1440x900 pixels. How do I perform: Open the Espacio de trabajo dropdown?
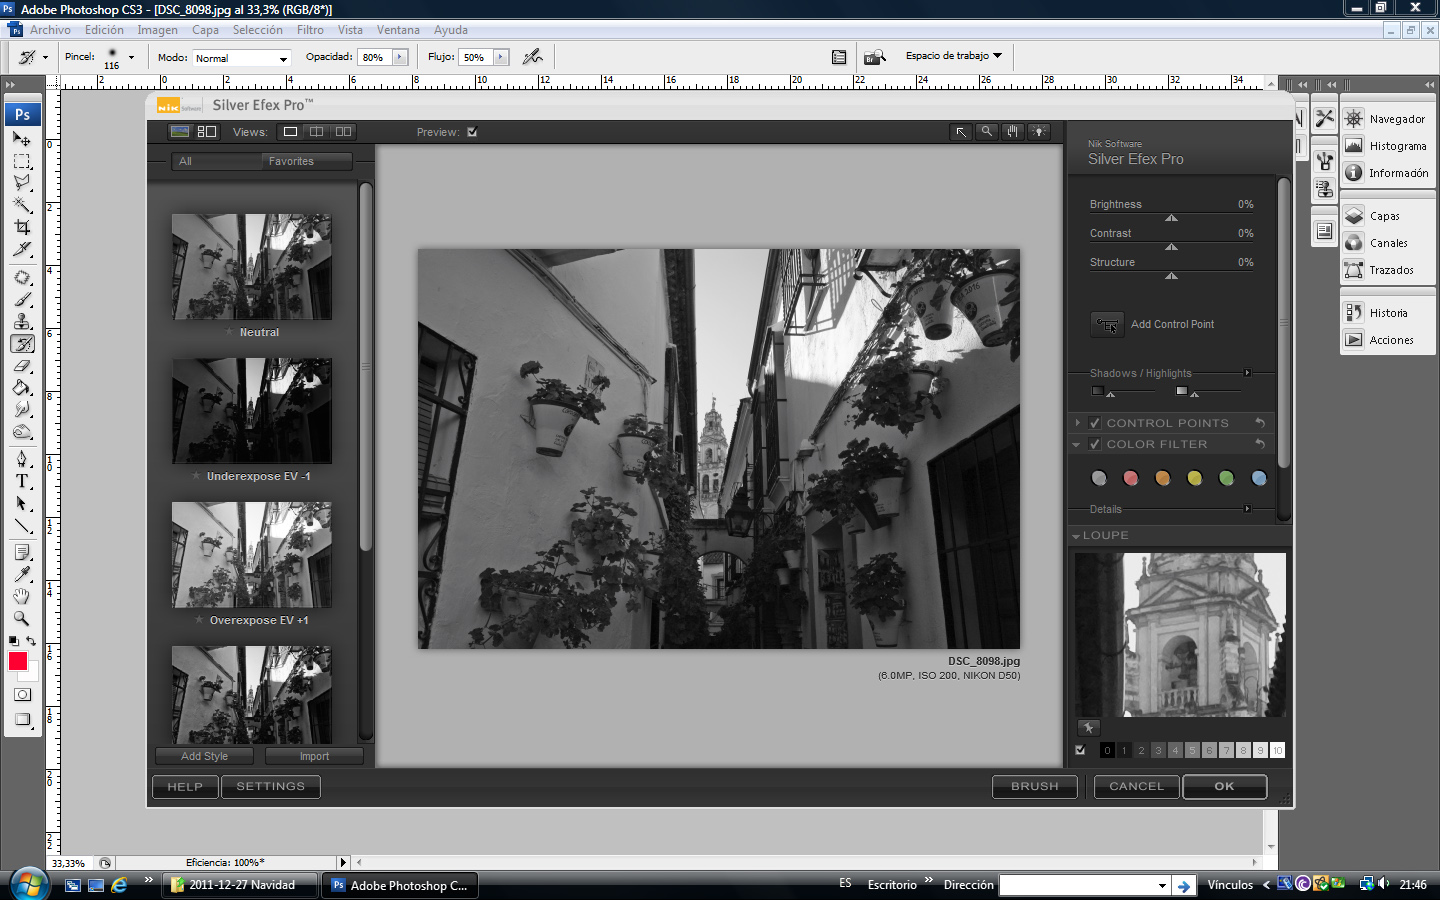(953, 56)
